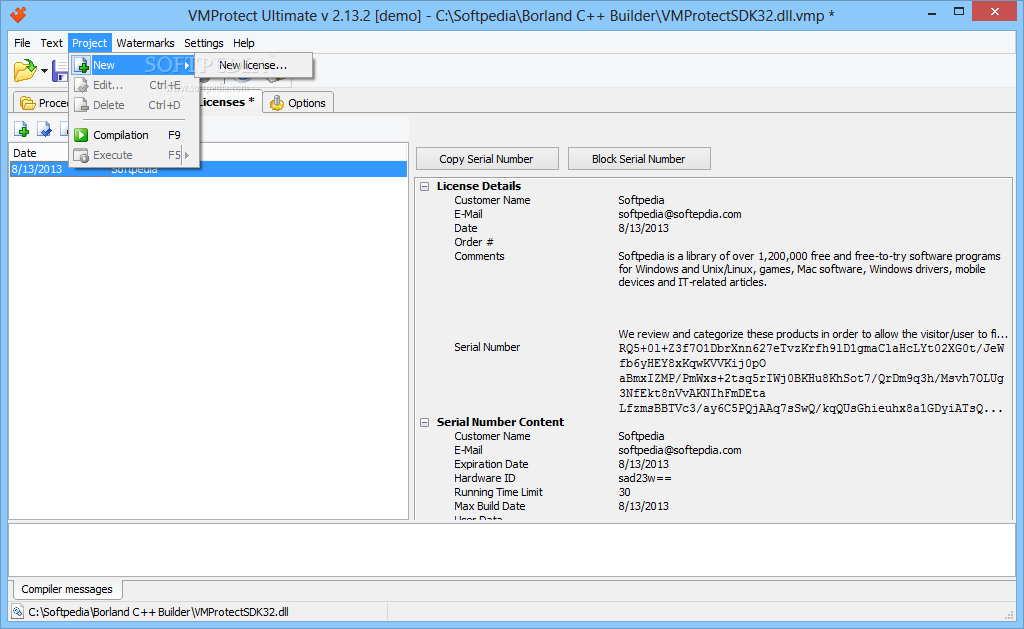1024x629 pixels.
Task: Switch to the Procedures tab
Action: pos(42,103)
